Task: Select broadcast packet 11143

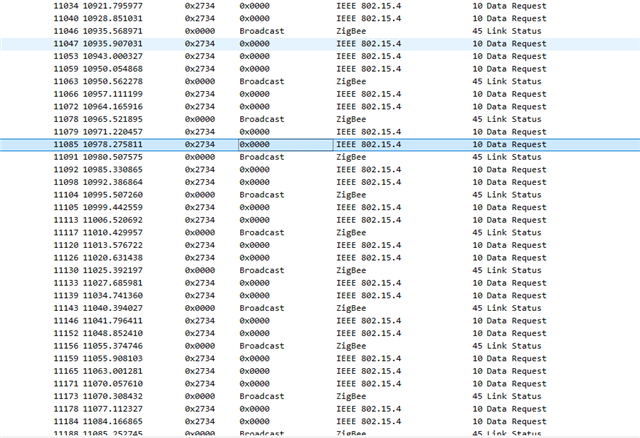Action: pyautogui.click(x=320, y=308)
